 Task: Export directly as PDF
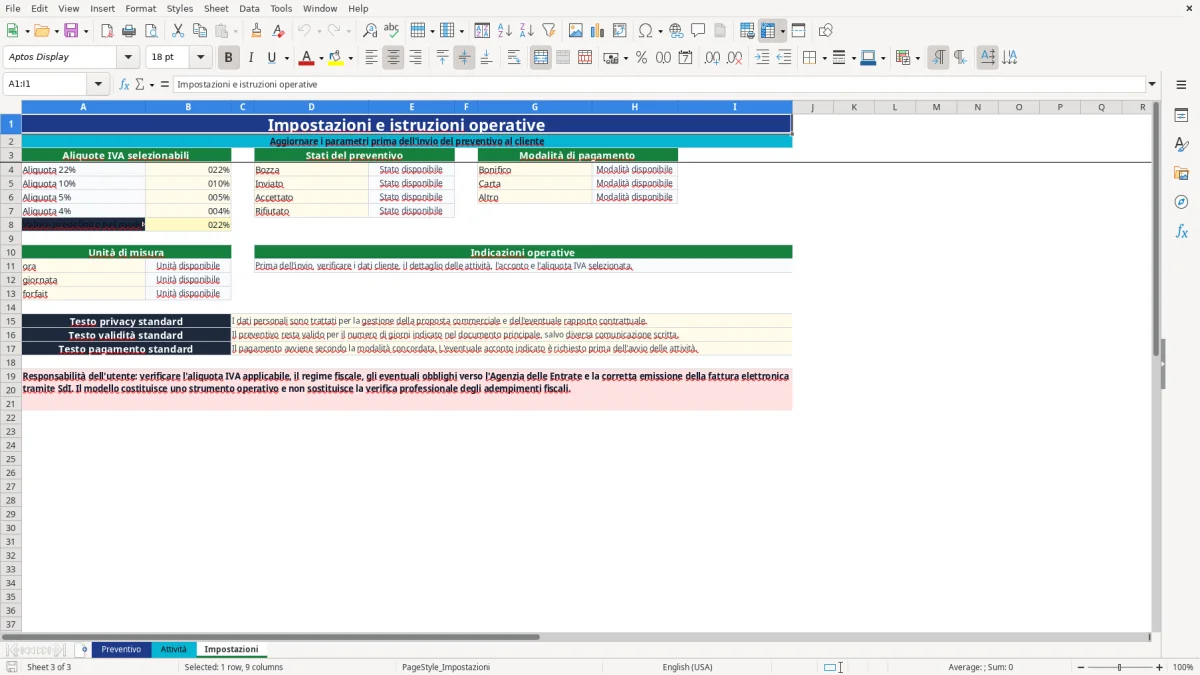click(x=107, y=31)
